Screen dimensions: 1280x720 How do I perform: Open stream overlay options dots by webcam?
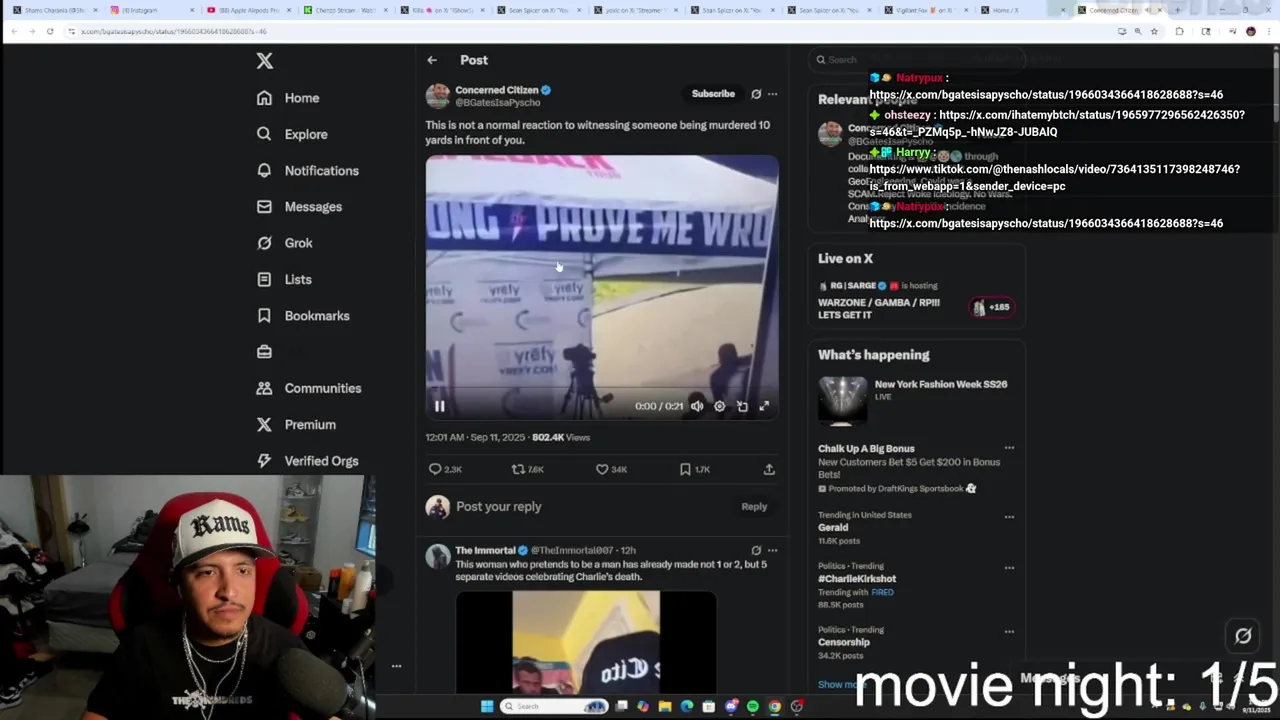tap(396, 666)
